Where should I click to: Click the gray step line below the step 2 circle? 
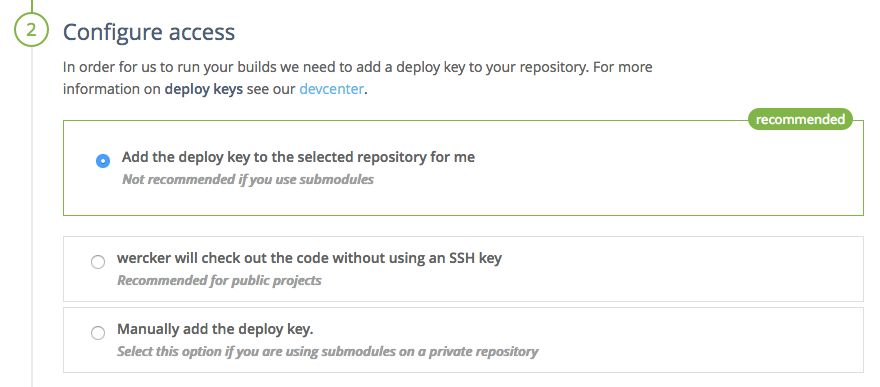(x=31, y=218)
